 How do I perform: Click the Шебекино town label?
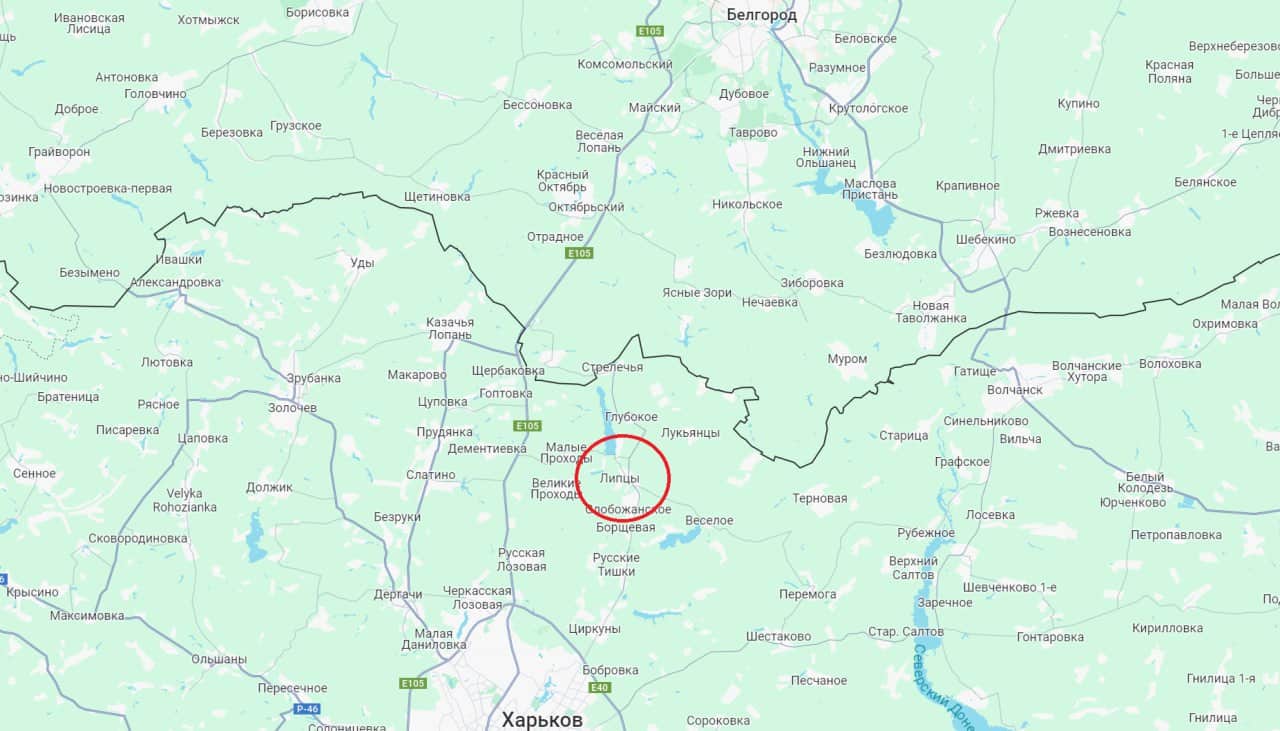click(x=986, y=240)
